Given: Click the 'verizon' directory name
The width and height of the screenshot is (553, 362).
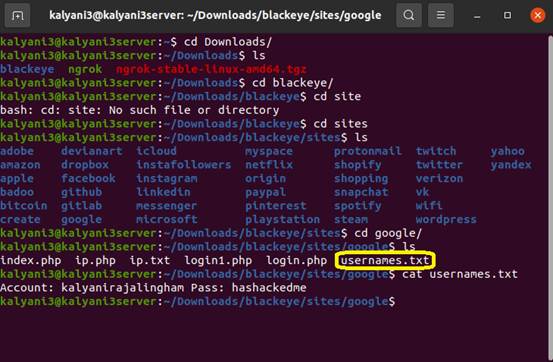Looking at the screenshot, I should point(439,179).
